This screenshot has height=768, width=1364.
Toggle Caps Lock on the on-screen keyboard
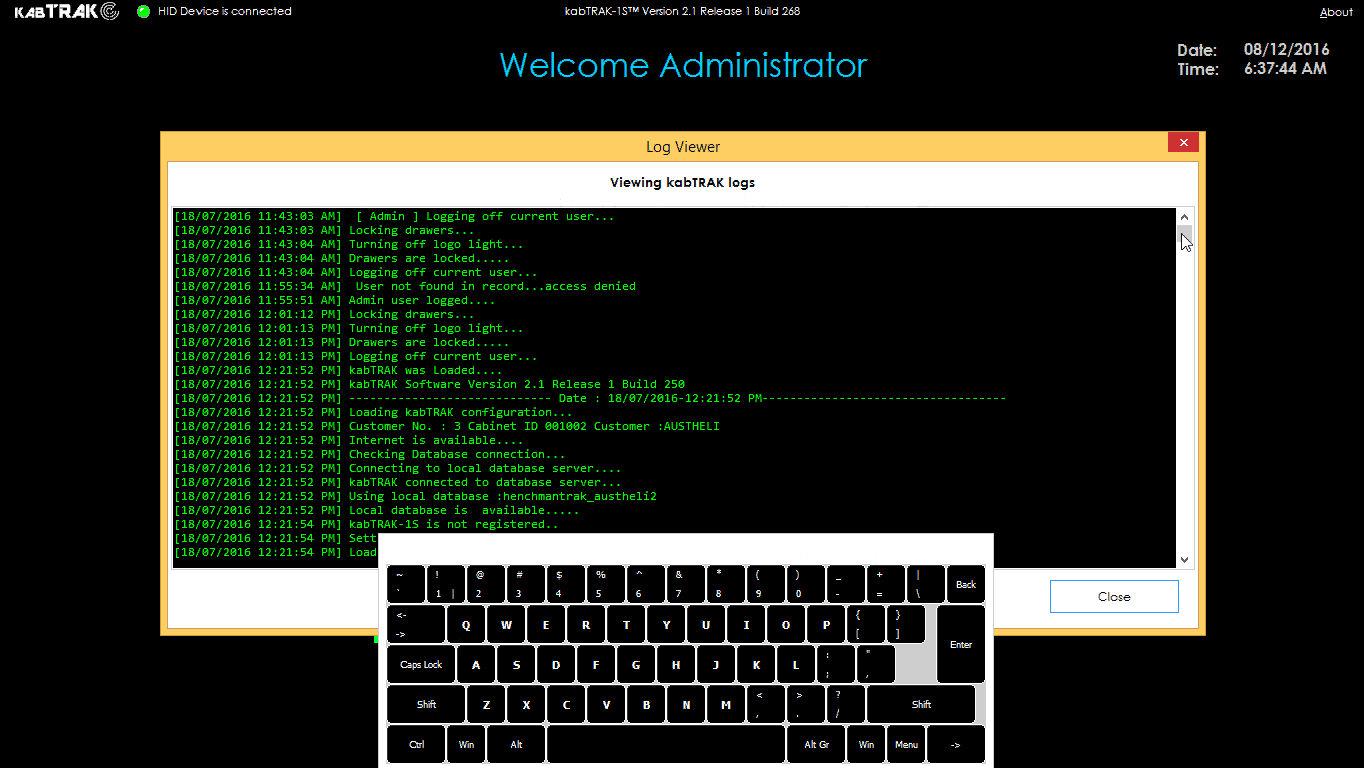[x=421, y=664]
